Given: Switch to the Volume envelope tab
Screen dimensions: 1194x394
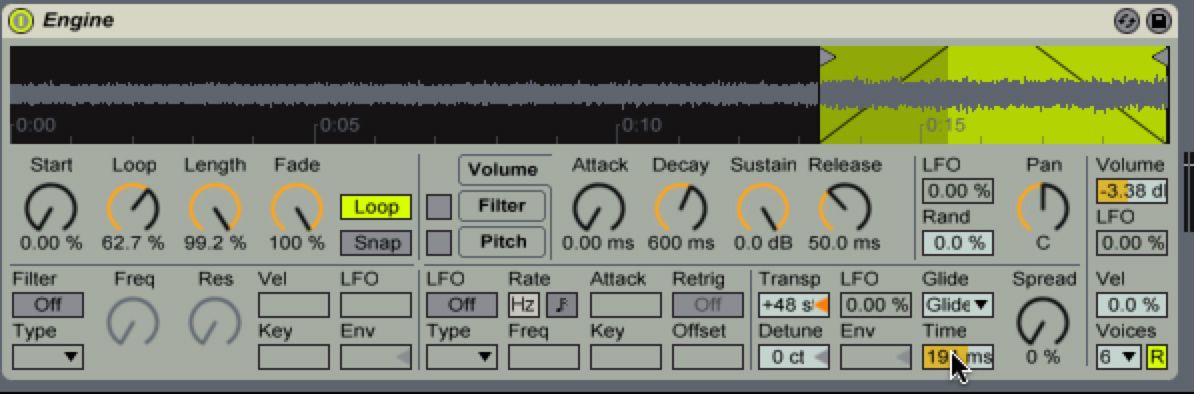Looking at the screenshot, I should click(x=503, y=169).
